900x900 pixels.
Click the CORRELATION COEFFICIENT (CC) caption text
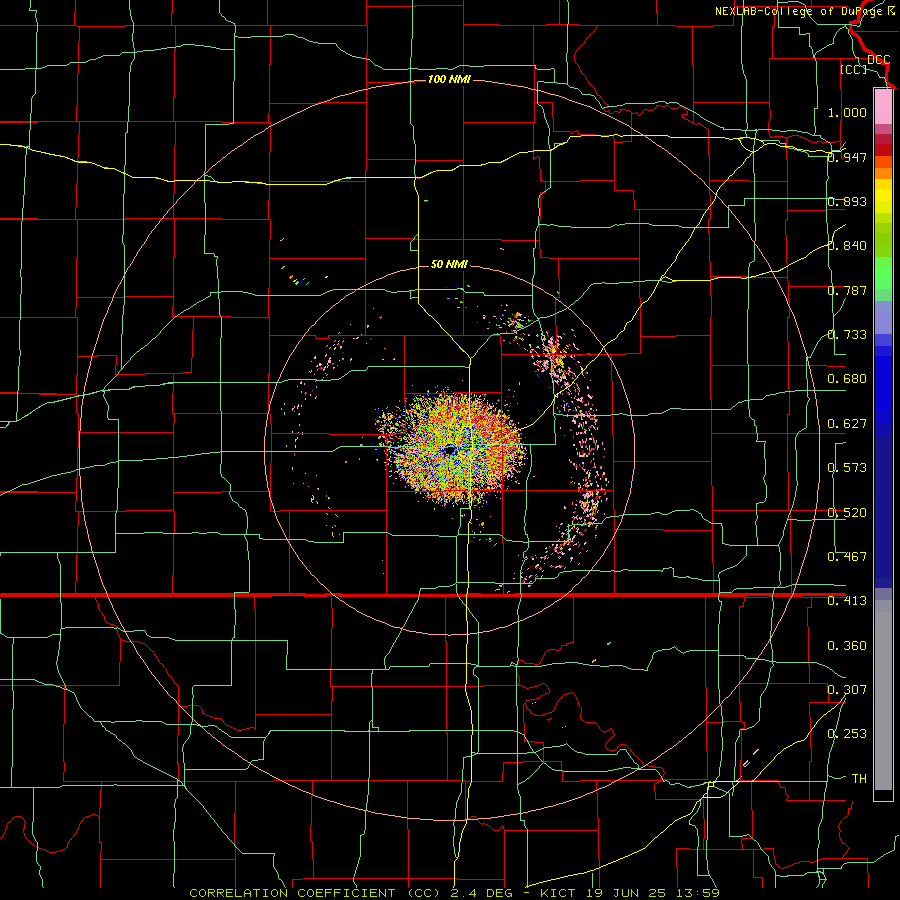click(x=316, y=893)
